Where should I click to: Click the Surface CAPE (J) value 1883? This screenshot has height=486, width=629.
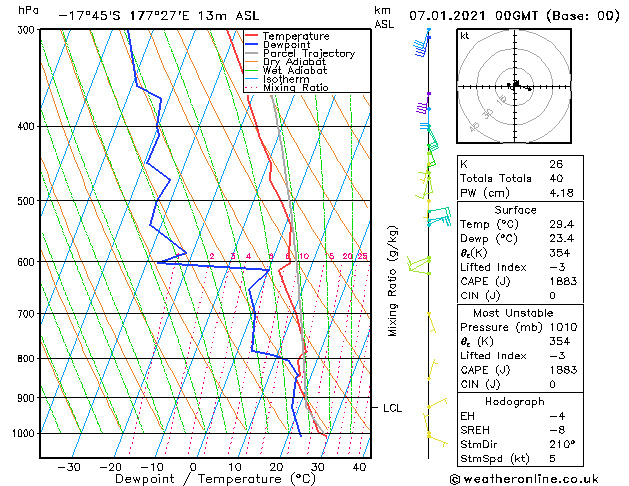point(563,281)
